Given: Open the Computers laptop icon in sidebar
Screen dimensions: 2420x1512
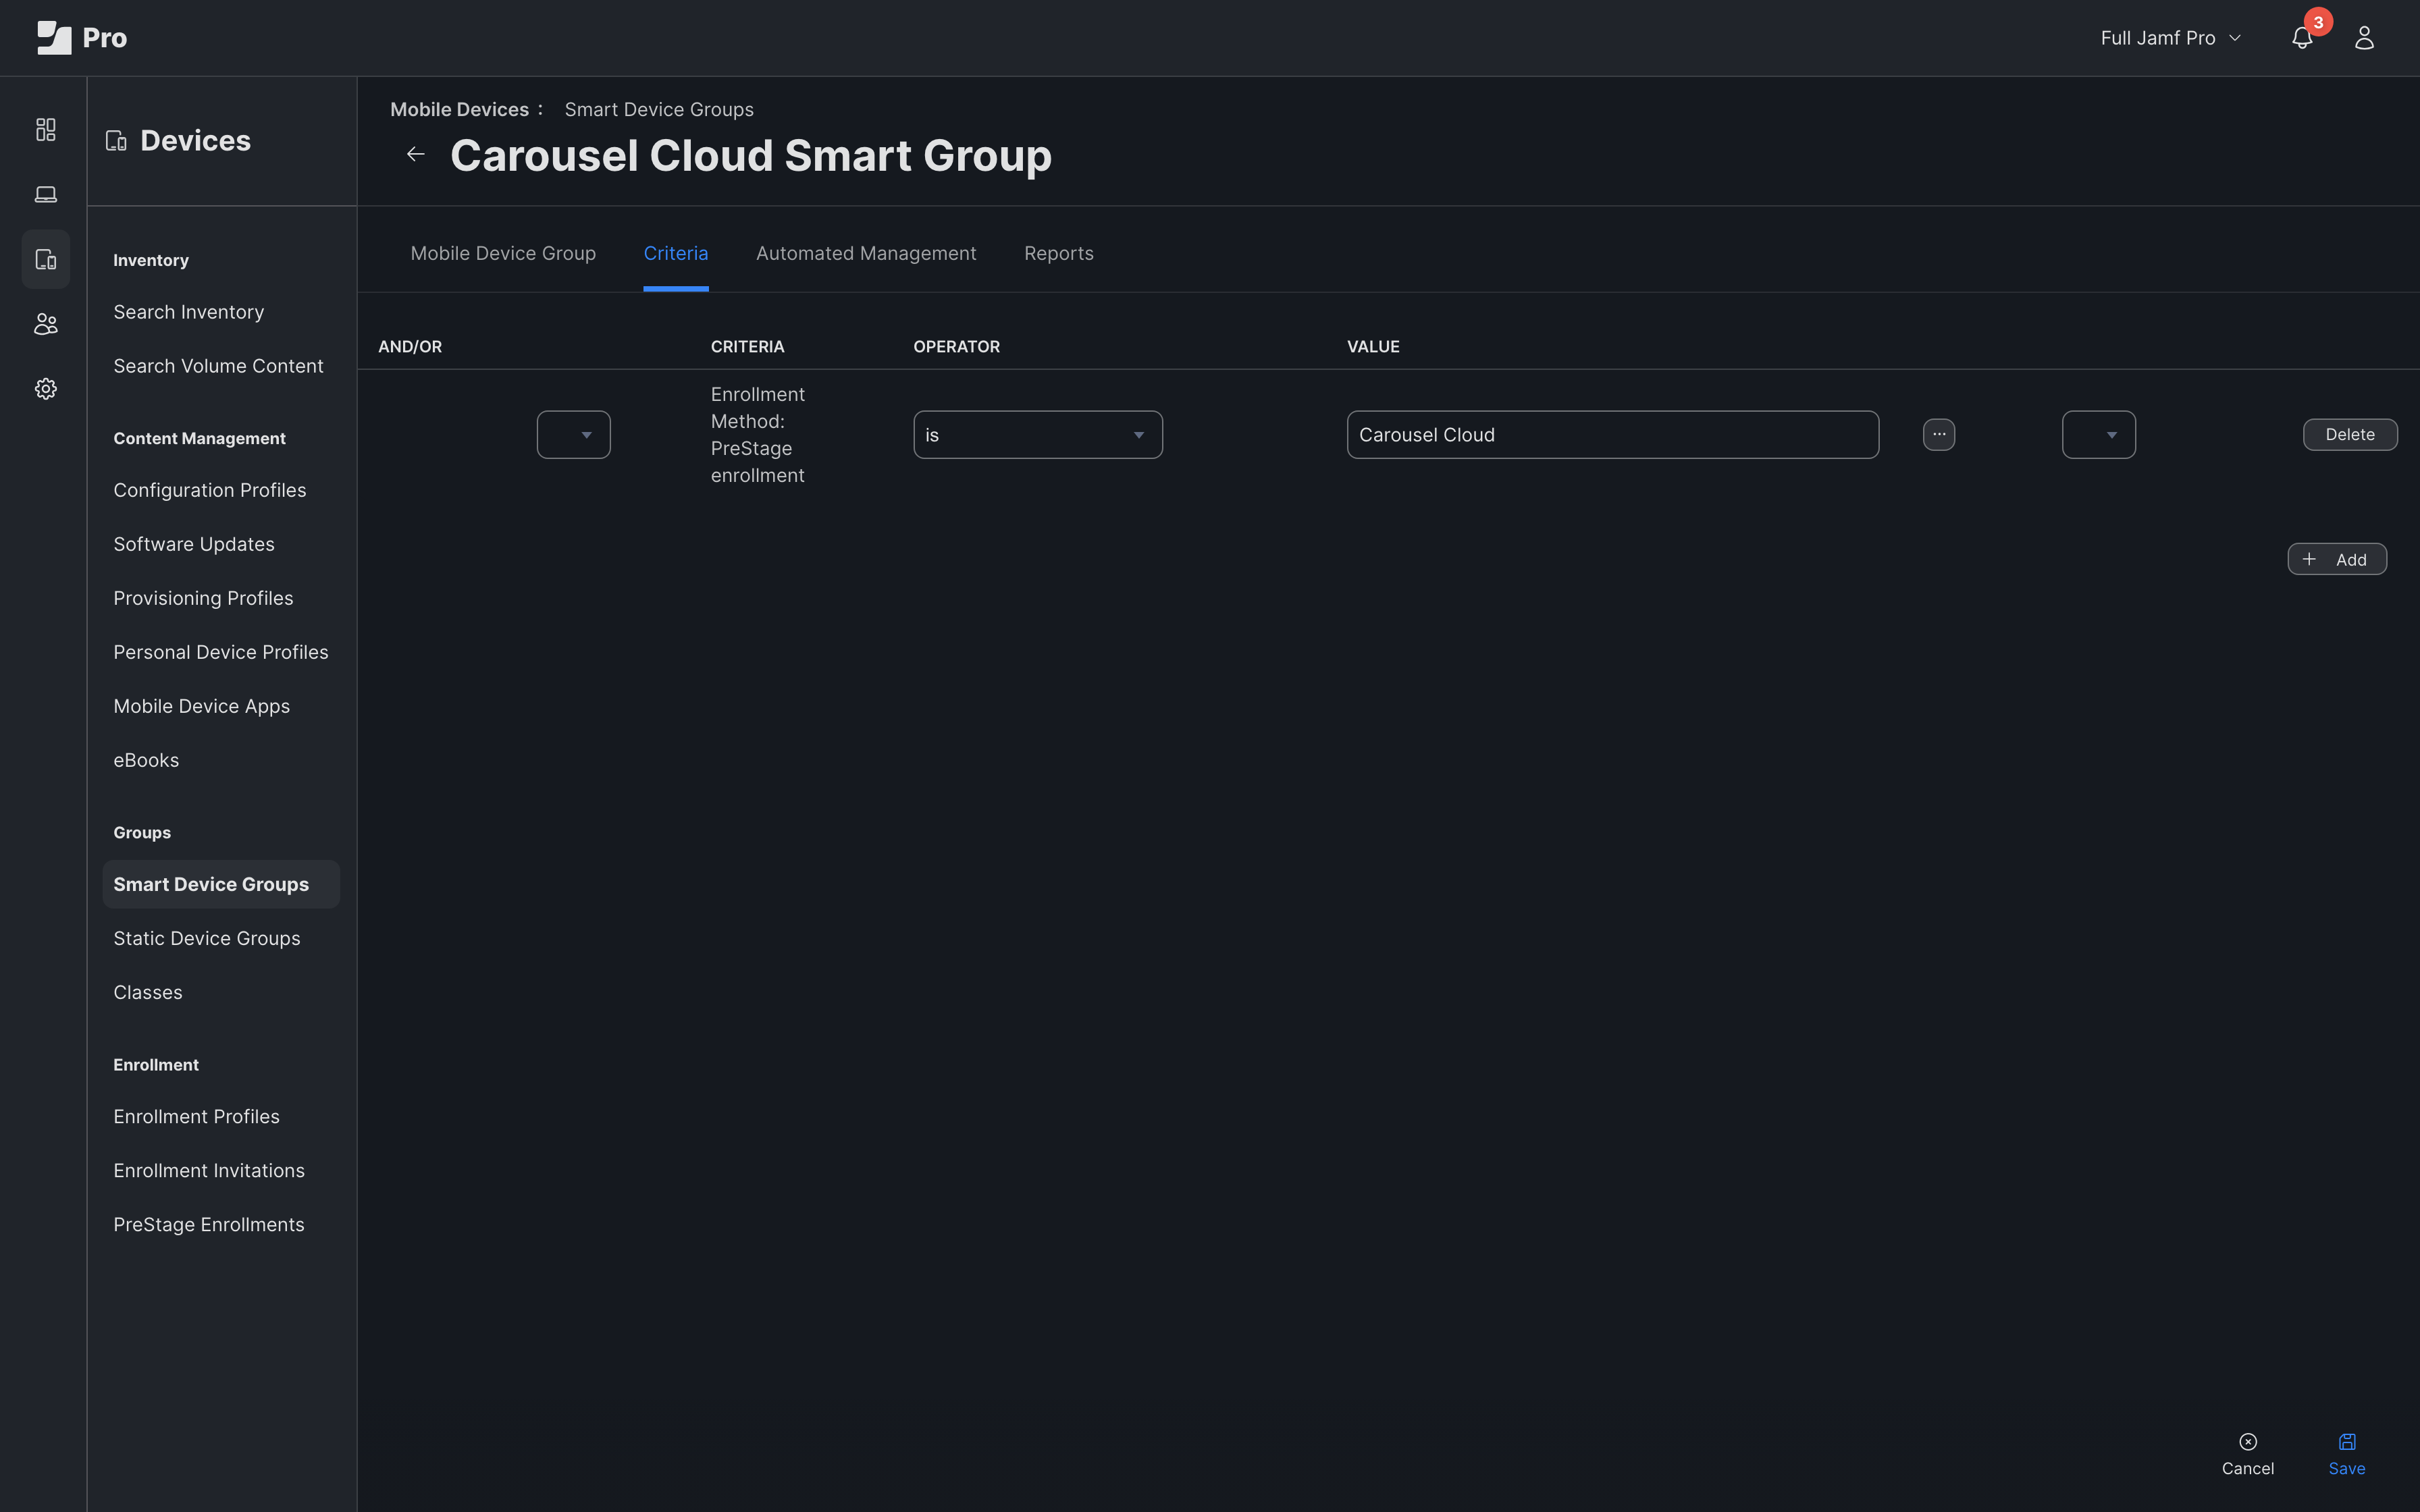Looking at the screenshot, I should pyautogui.click(x=46, y=194).
